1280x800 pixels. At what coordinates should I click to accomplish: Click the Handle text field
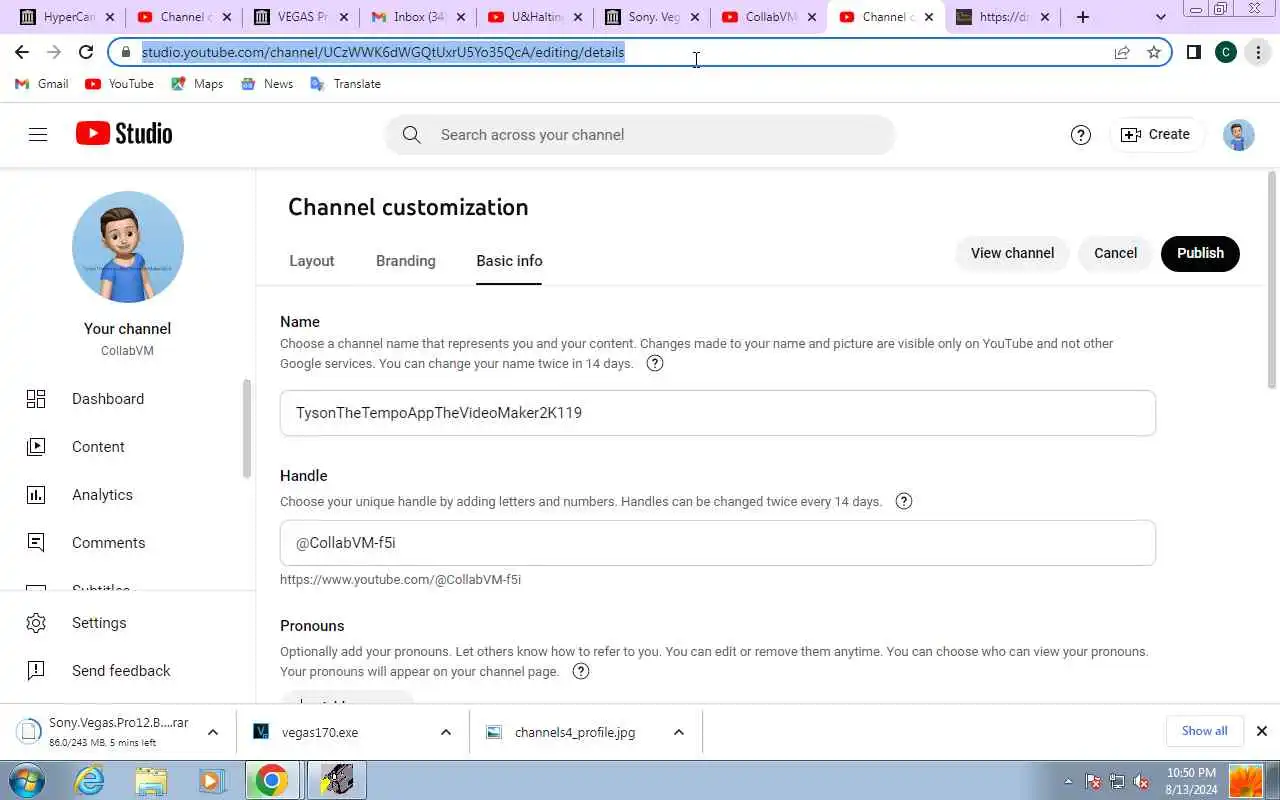coord(718,543)
